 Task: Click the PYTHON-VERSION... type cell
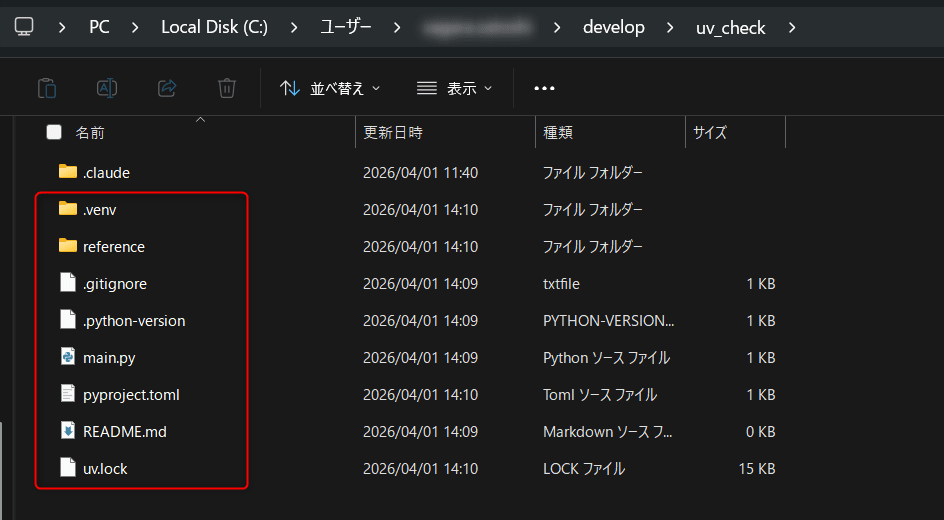[608, 321]
